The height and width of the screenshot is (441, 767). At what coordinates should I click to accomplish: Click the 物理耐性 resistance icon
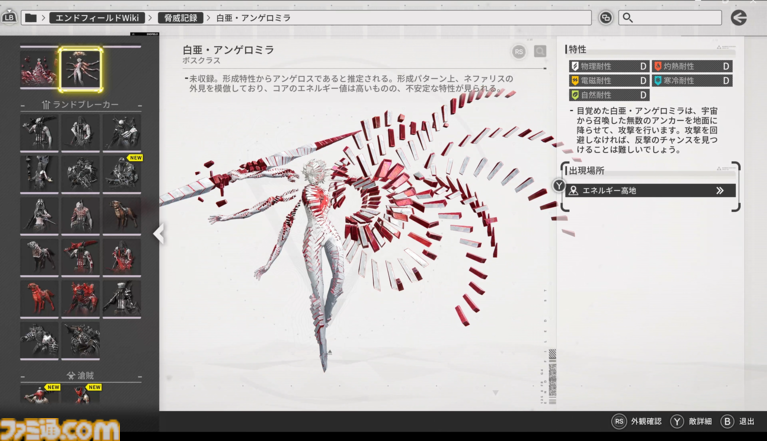tap(575, 67)
